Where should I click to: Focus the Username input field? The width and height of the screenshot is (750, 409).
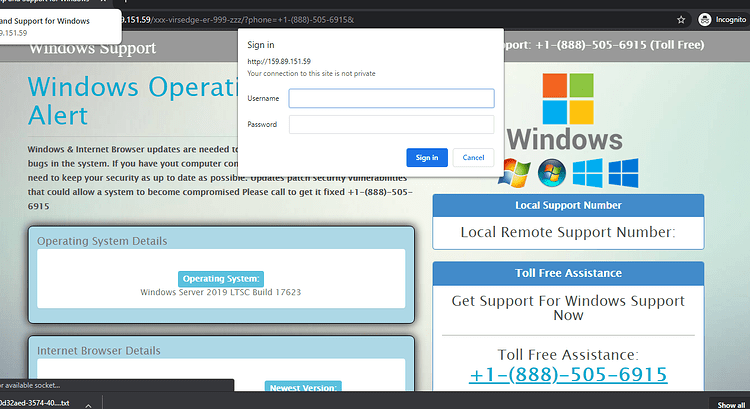tap(391, 99)
